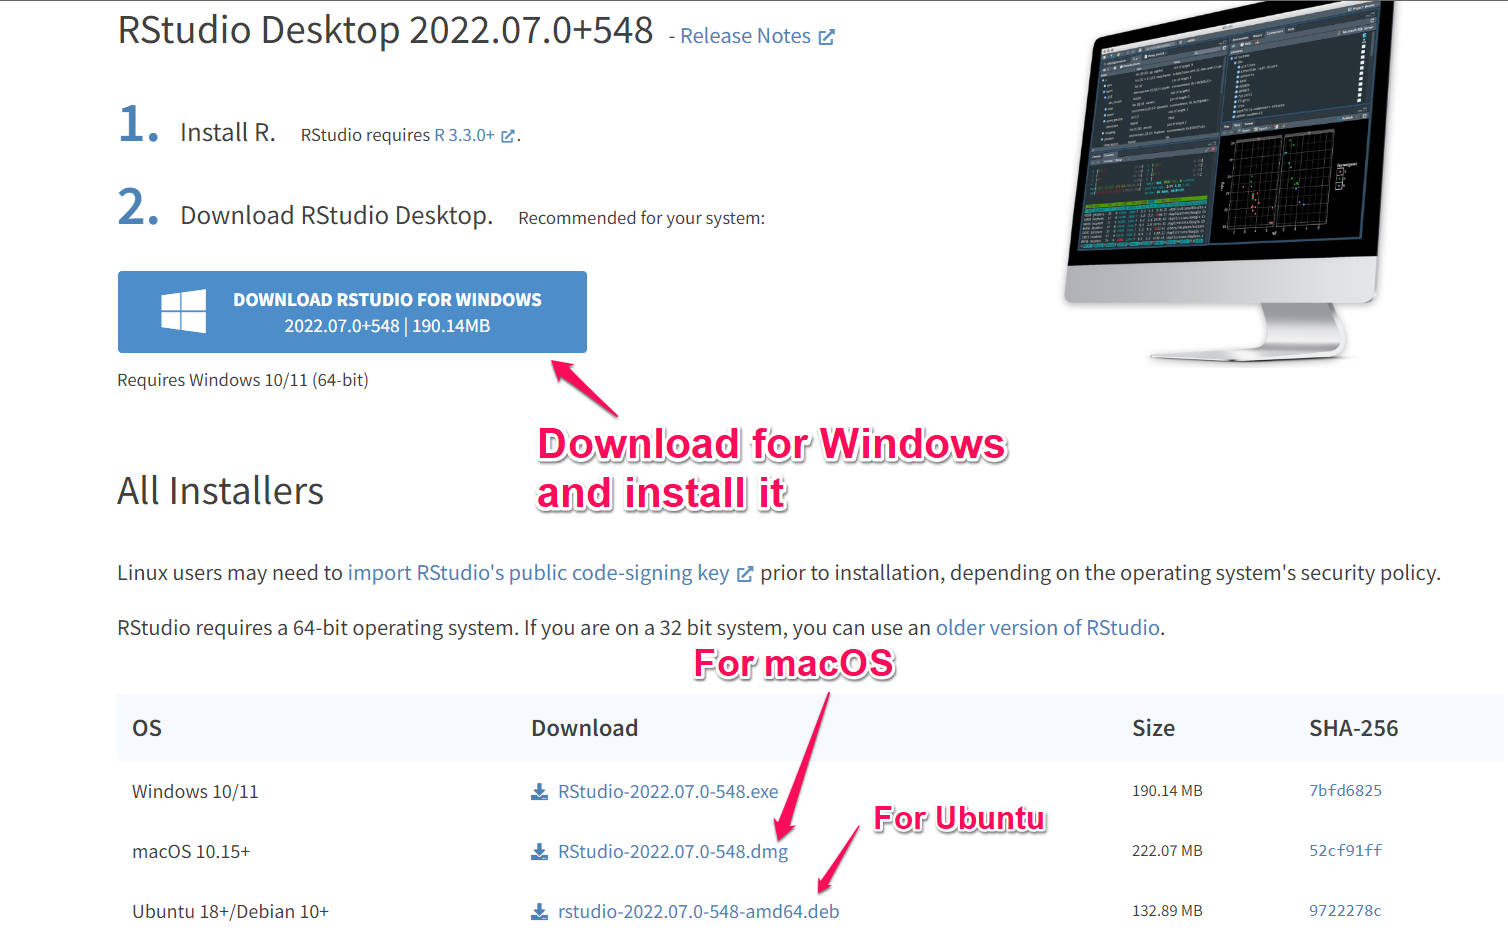Viewport: 1508px width, 940px height.
Task: Click download icon for the .dmg installer
Action: [x=539, y=852]
